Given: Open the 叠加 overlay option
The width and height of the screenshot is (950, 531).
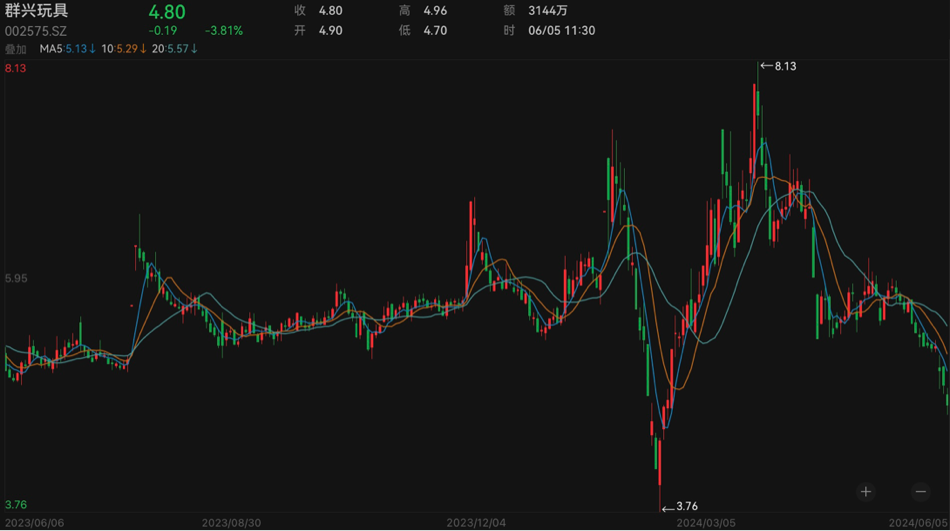Looking at the screenshot, I should click(x=16, y=49).
